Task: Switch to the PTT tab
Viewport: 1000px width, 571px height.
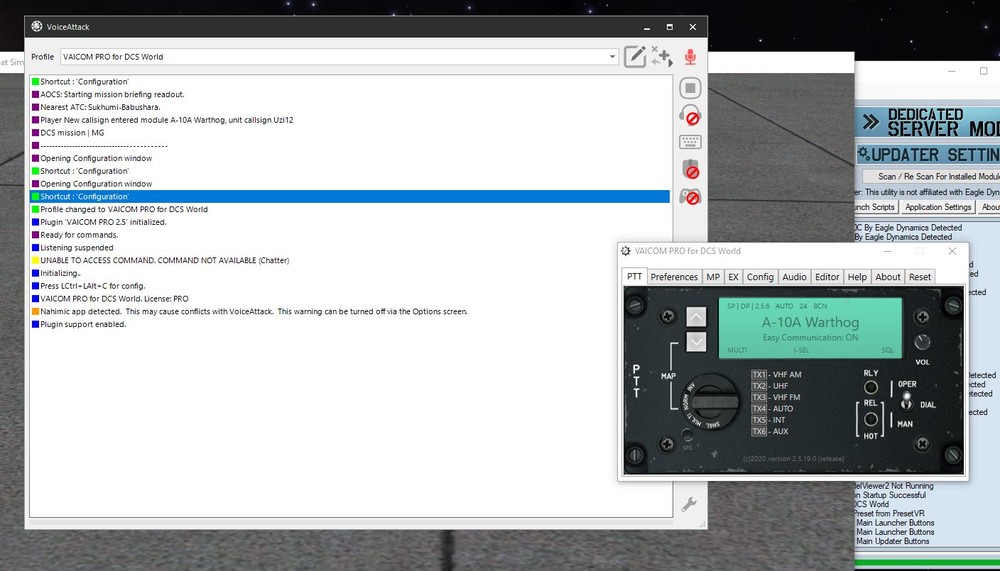Action: [634, 276]
